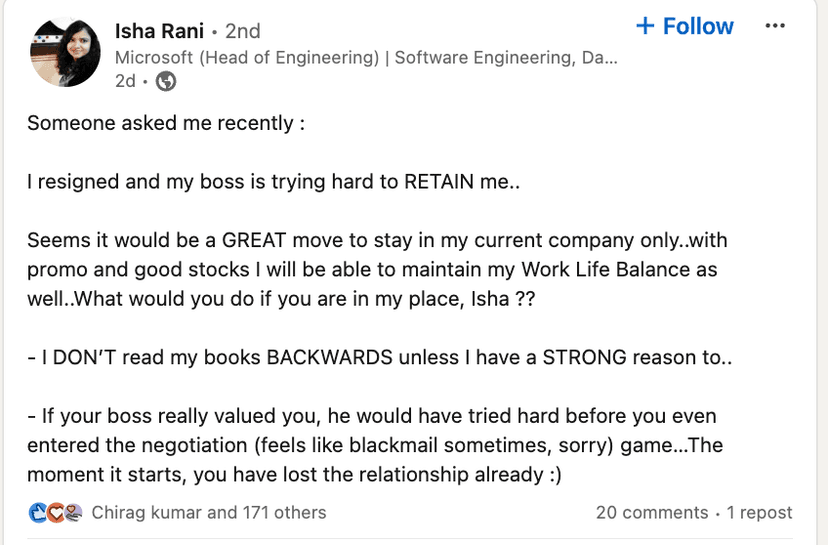The height and width of the screenshot is (545, 828).
Task: Click the 2d post timestamp
Action: 125,82
